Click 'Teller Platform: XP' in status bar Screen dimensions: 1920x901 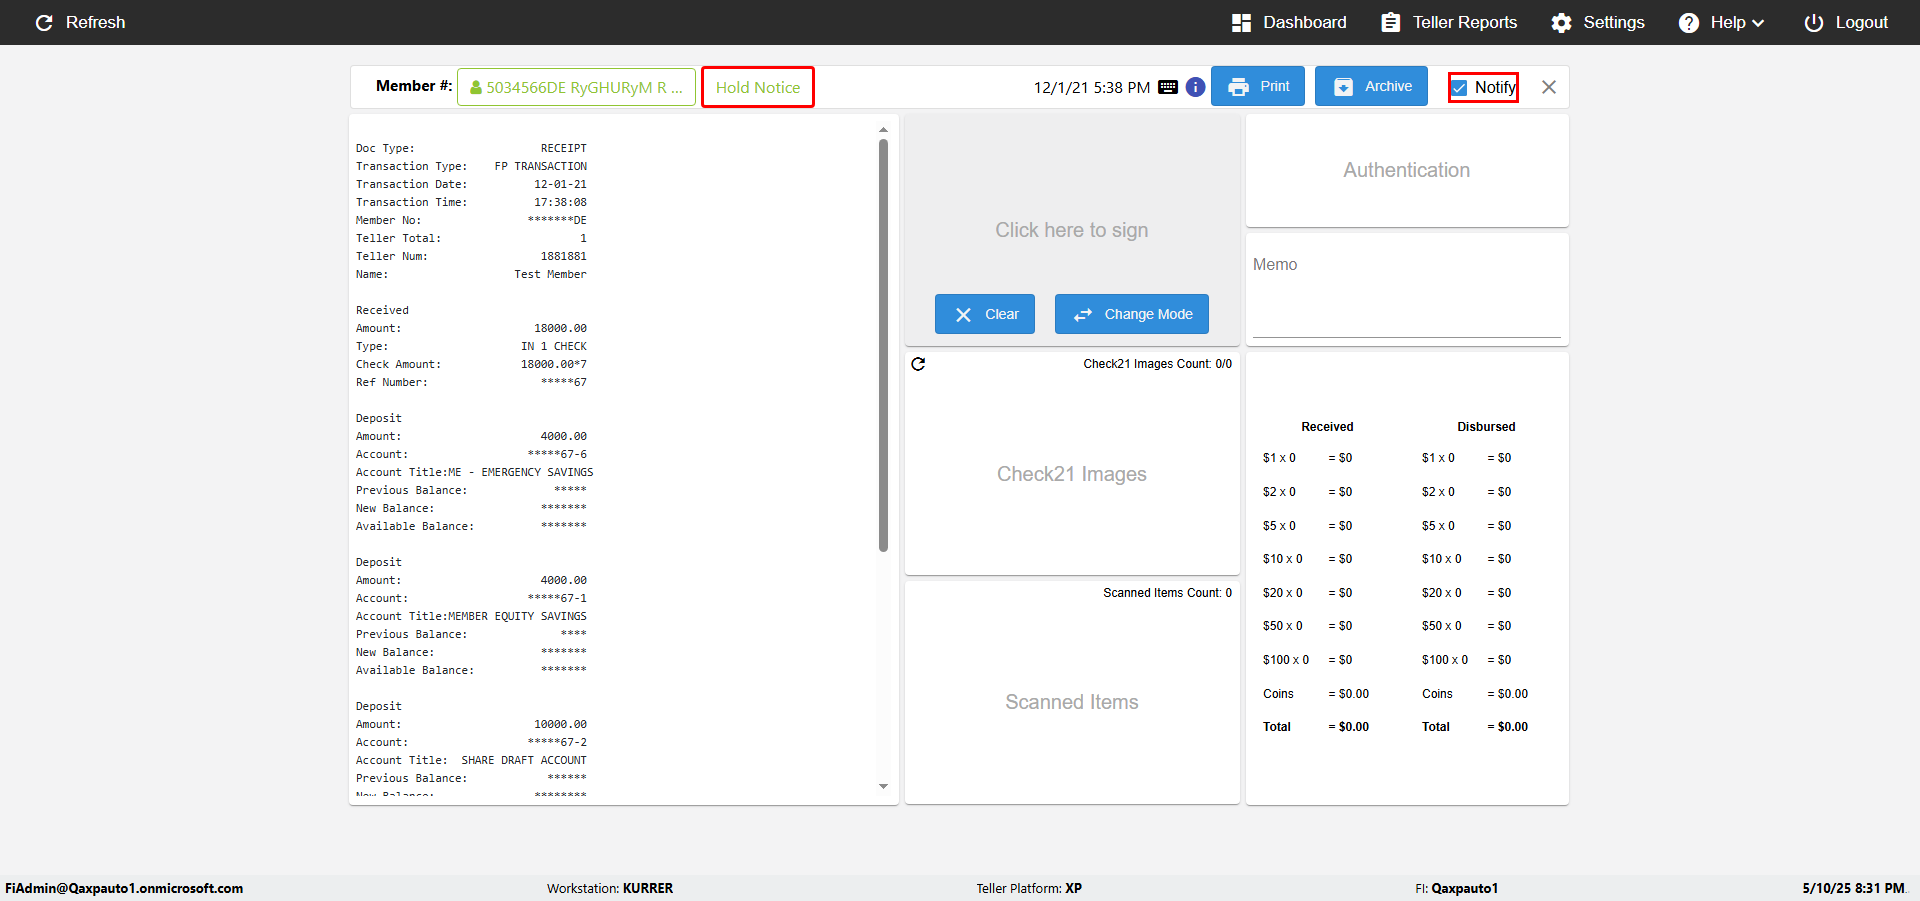[x=1029, y=888]
